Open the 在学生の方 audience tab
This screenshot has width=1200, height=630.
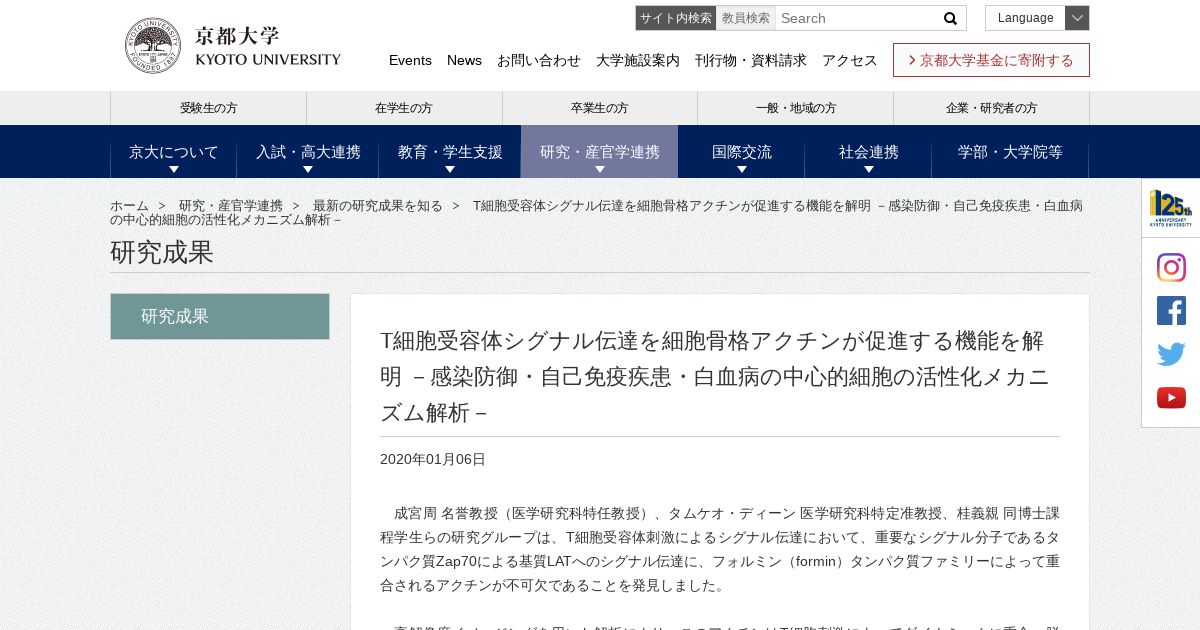[x=404, y=108]
